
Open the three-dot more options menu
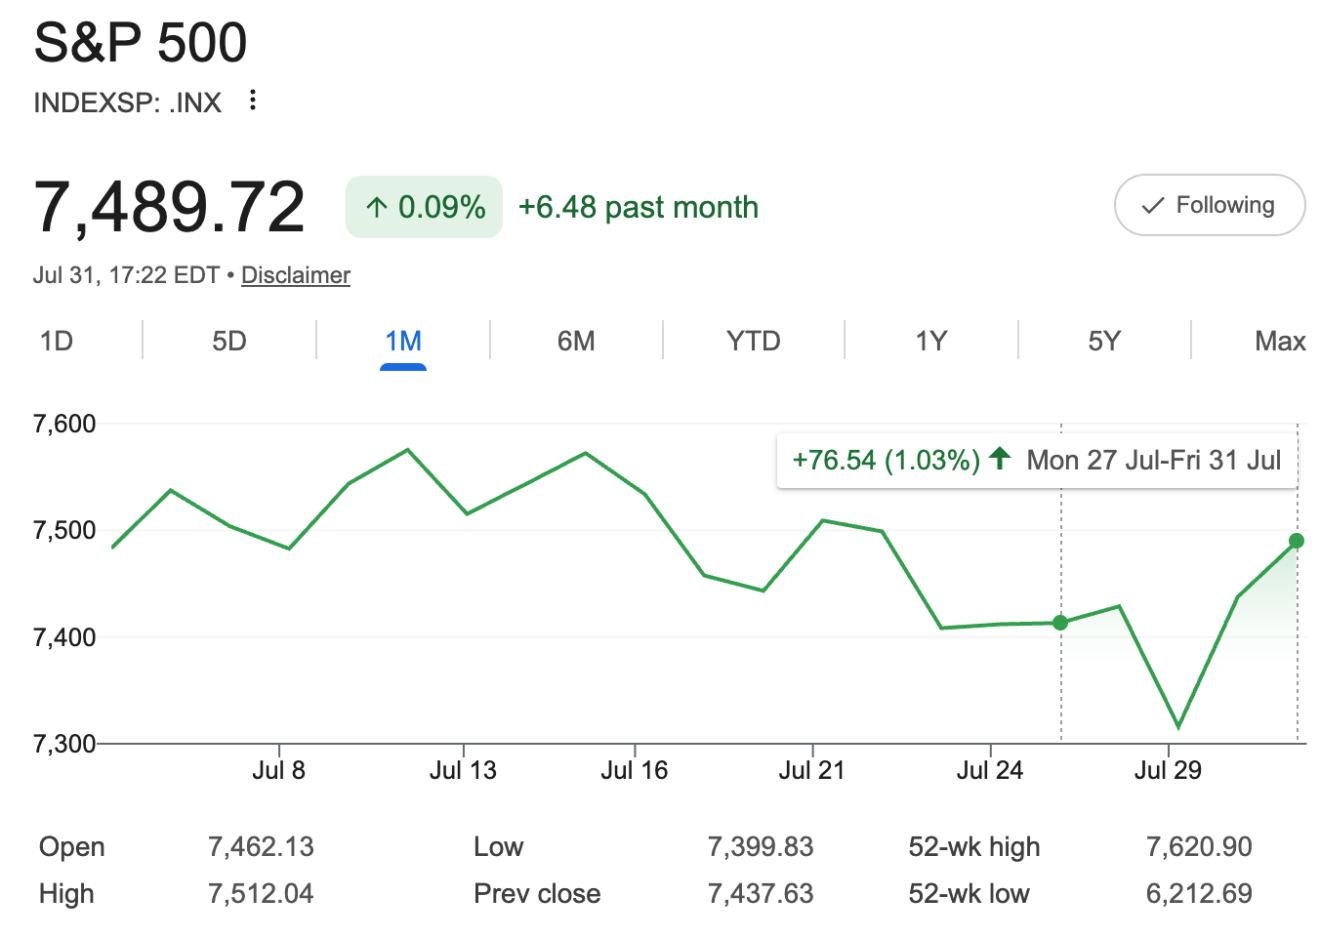(253, 100)
